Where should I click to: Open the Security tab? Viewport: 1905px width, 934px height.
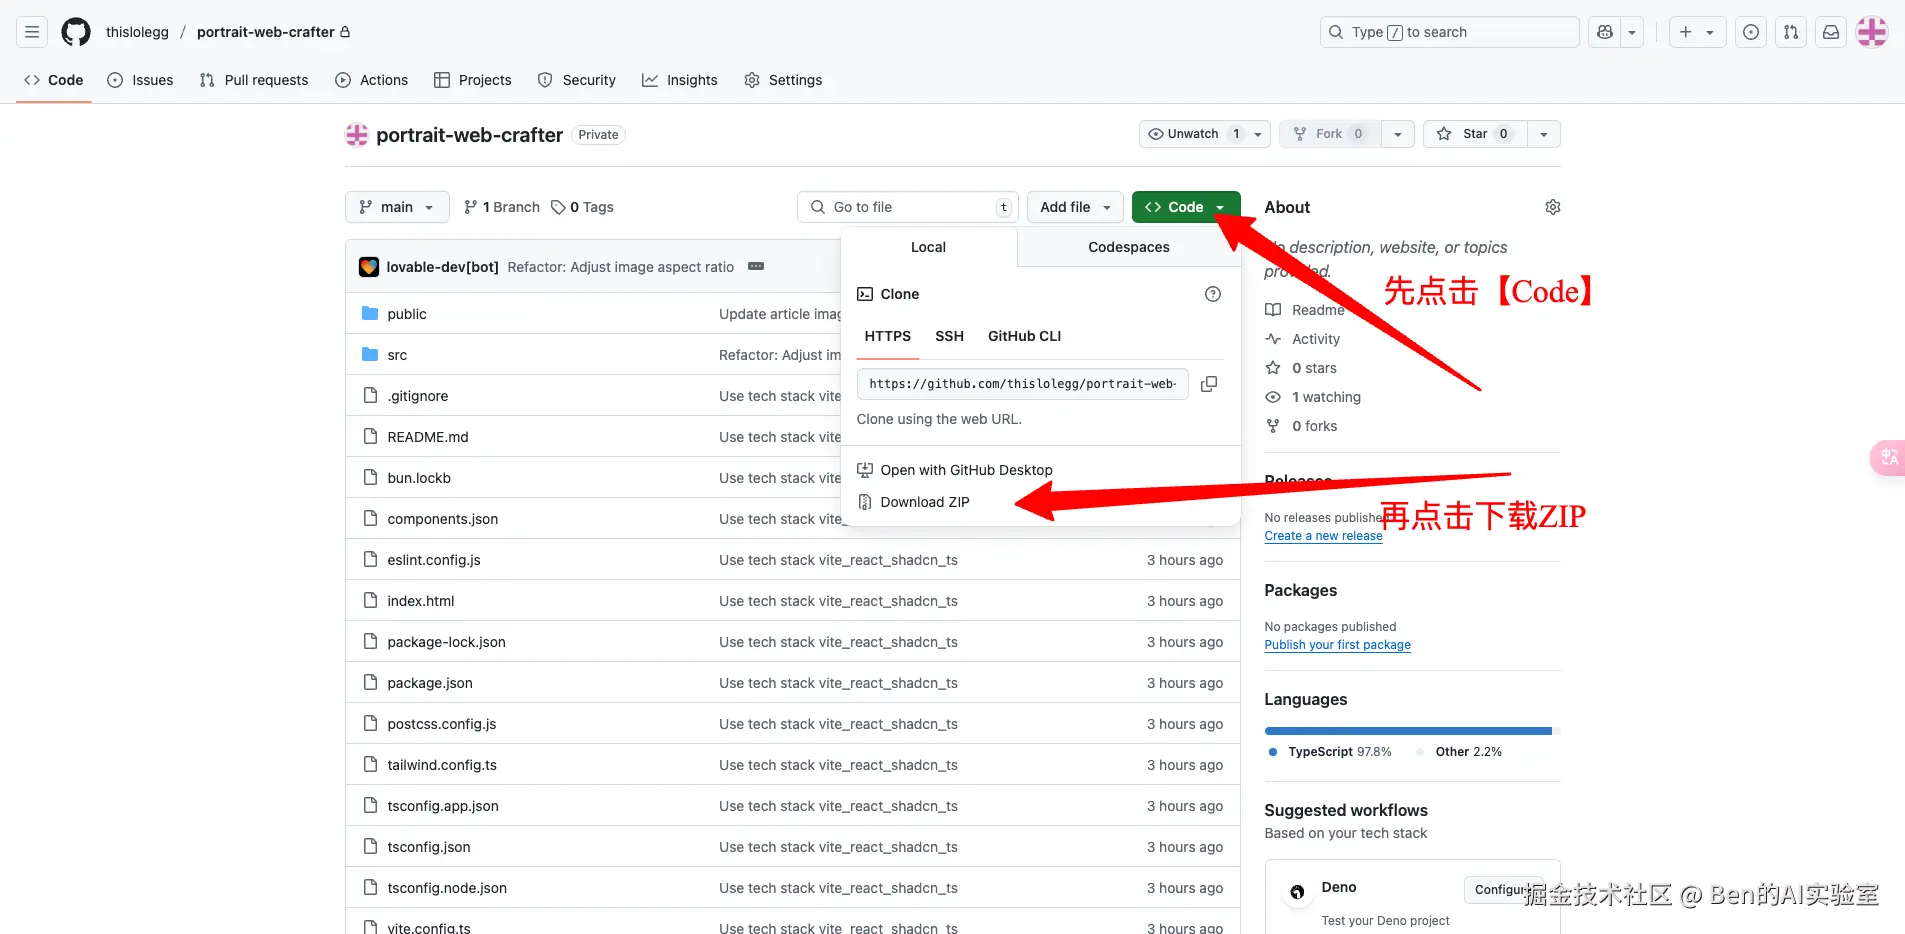click(577, 80)
